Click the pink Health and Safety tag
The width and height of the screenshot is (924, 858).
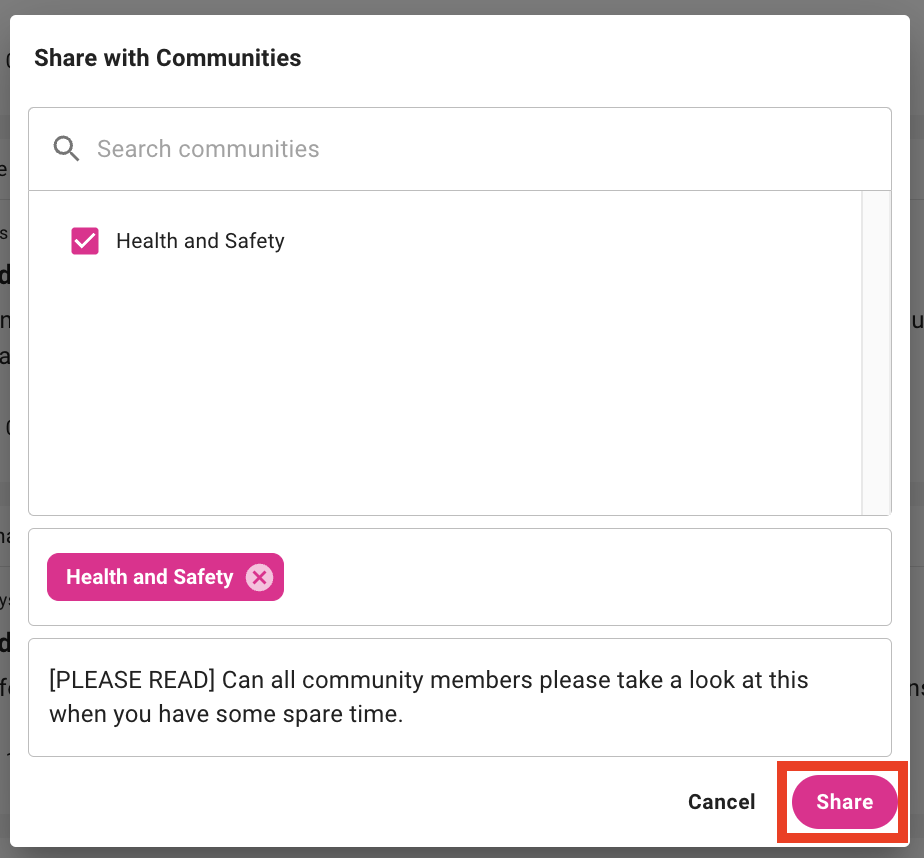point(150,577)
